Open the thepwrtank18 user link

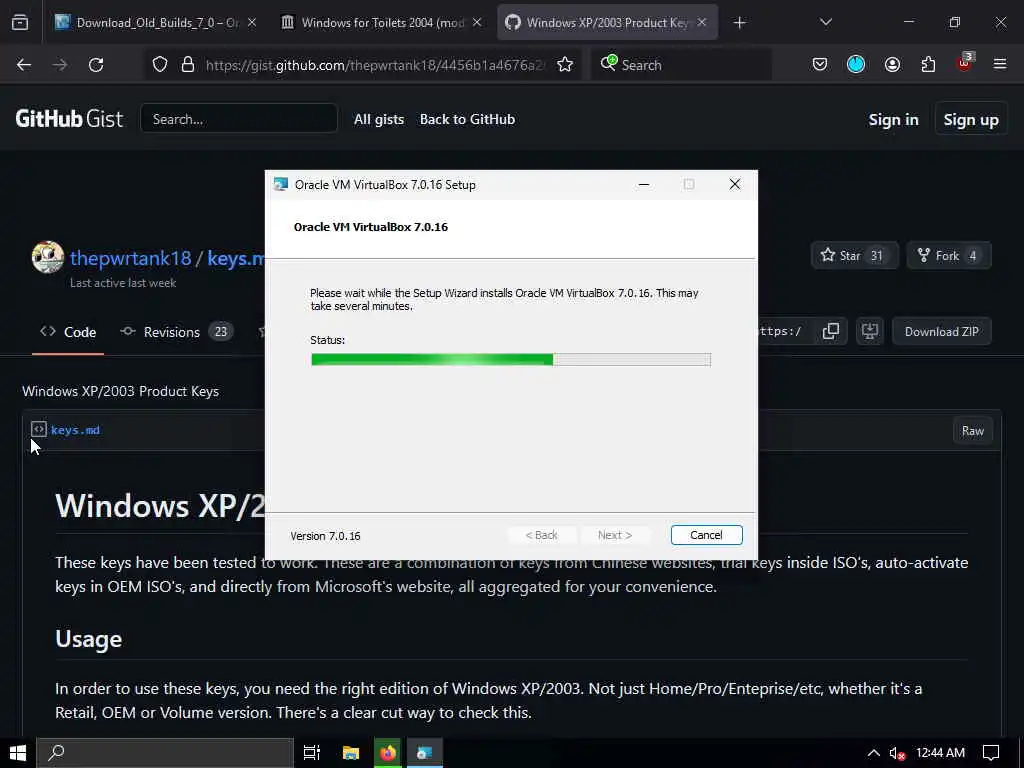[131, 259]
